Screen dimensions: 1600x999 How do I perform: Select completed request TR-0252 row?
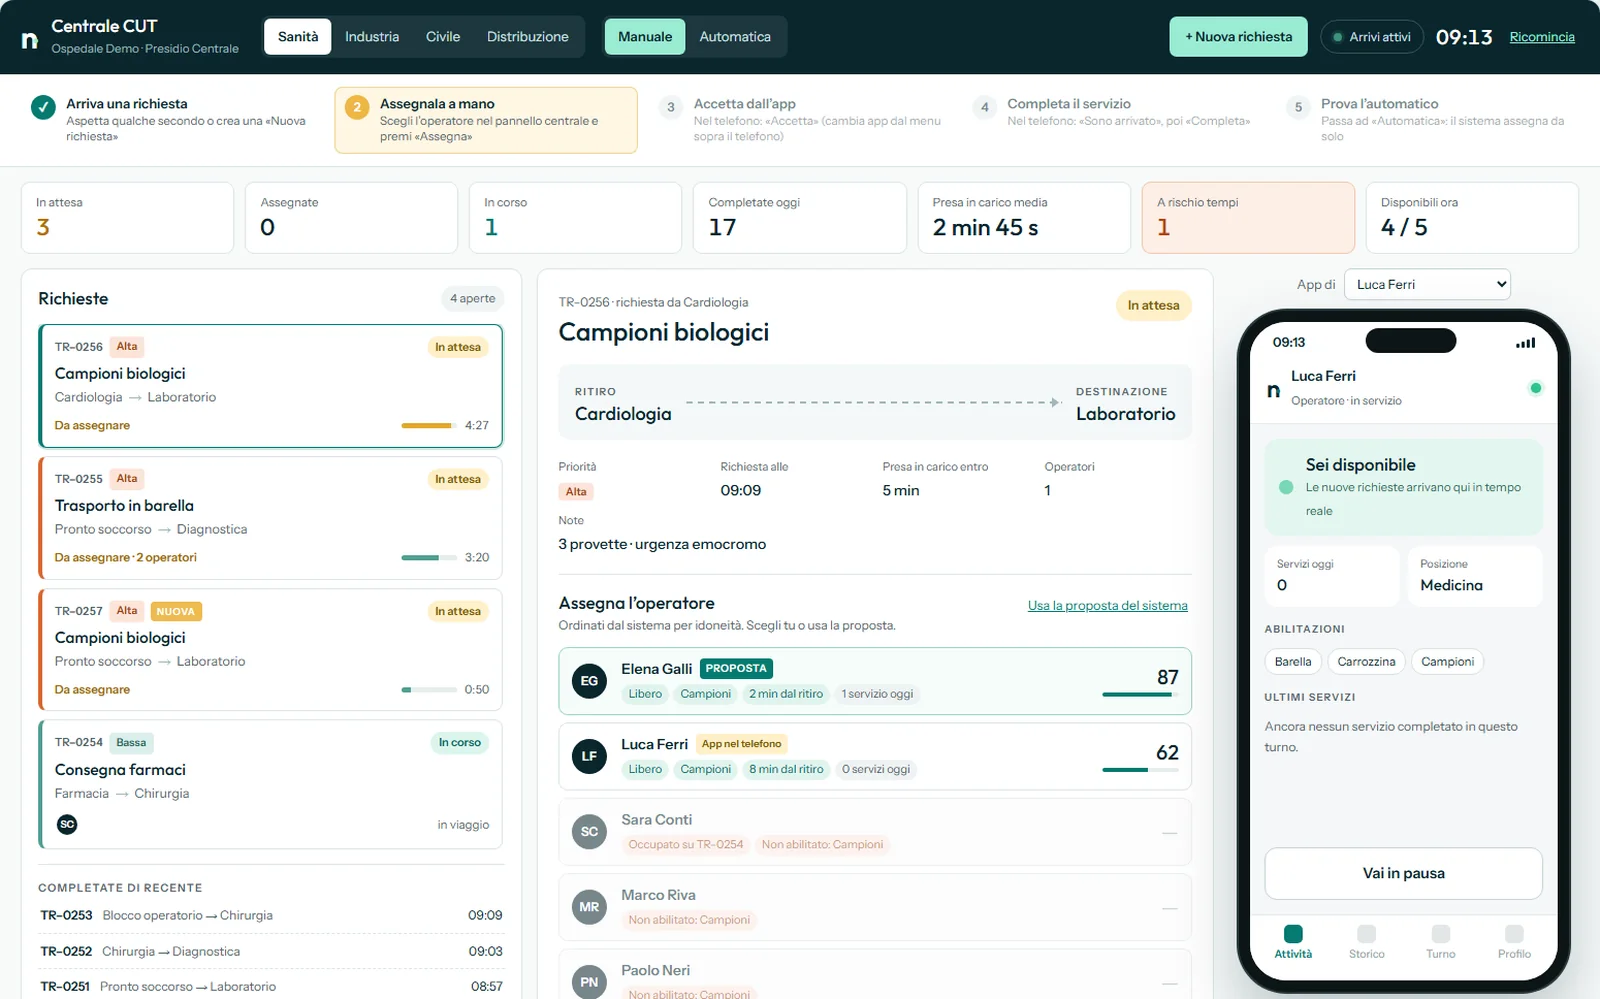(x=271, y=952)
